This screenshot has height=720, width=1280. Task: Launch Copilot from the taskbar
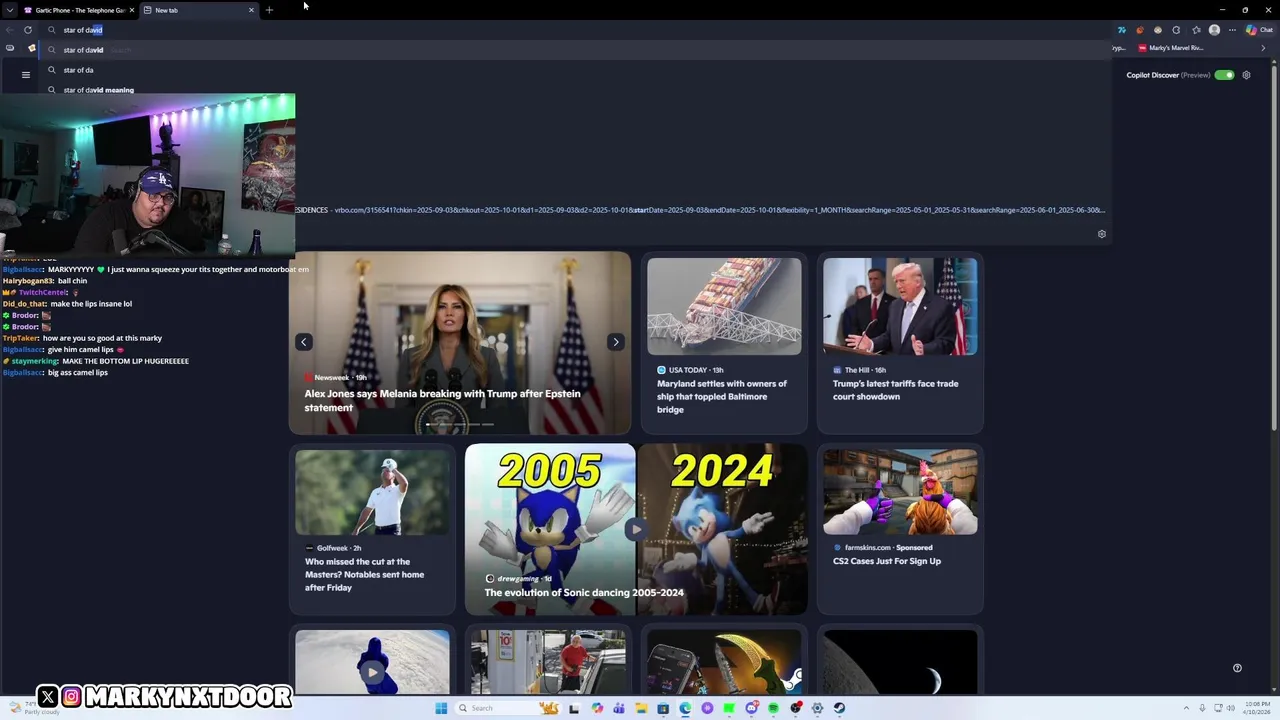597,708
